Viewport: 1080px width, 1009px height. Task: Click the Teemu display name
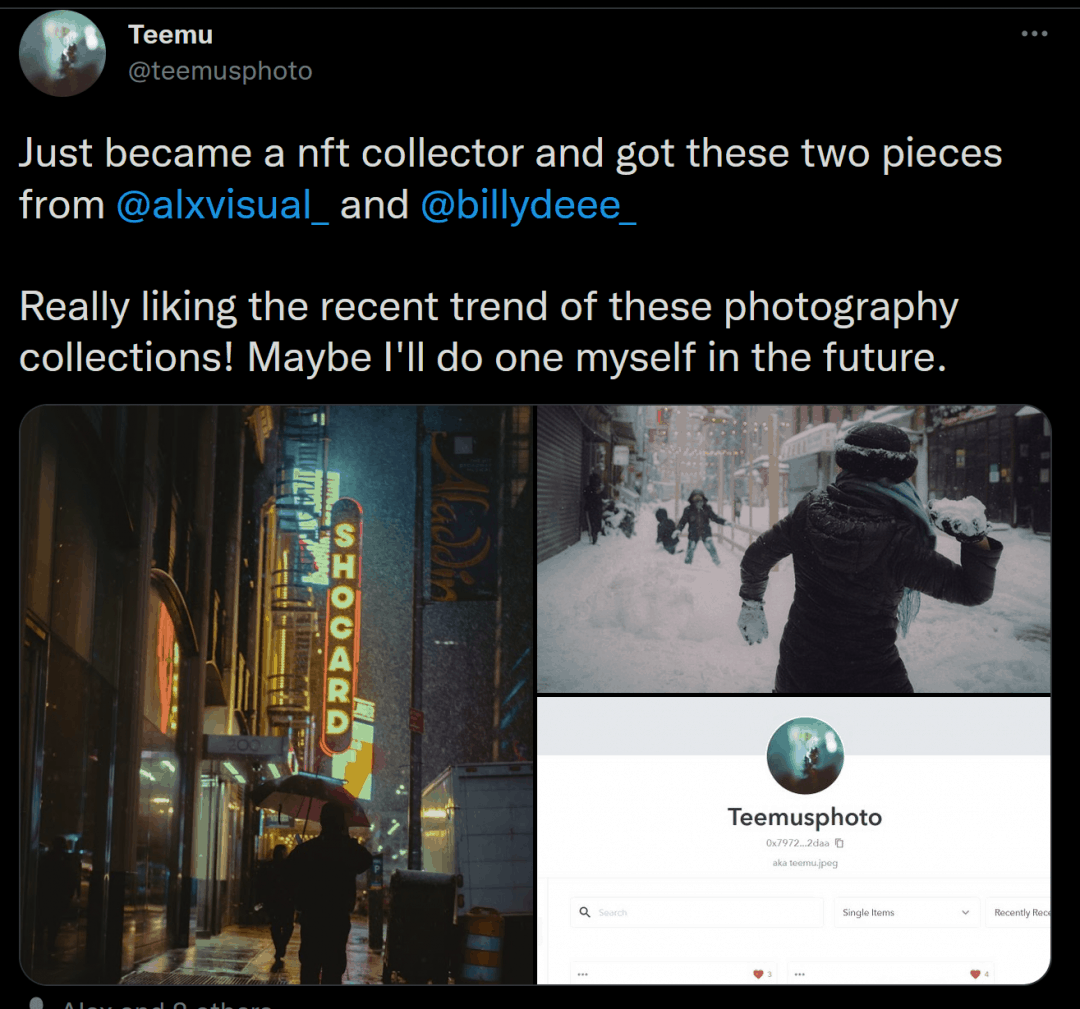coord(170,35)
